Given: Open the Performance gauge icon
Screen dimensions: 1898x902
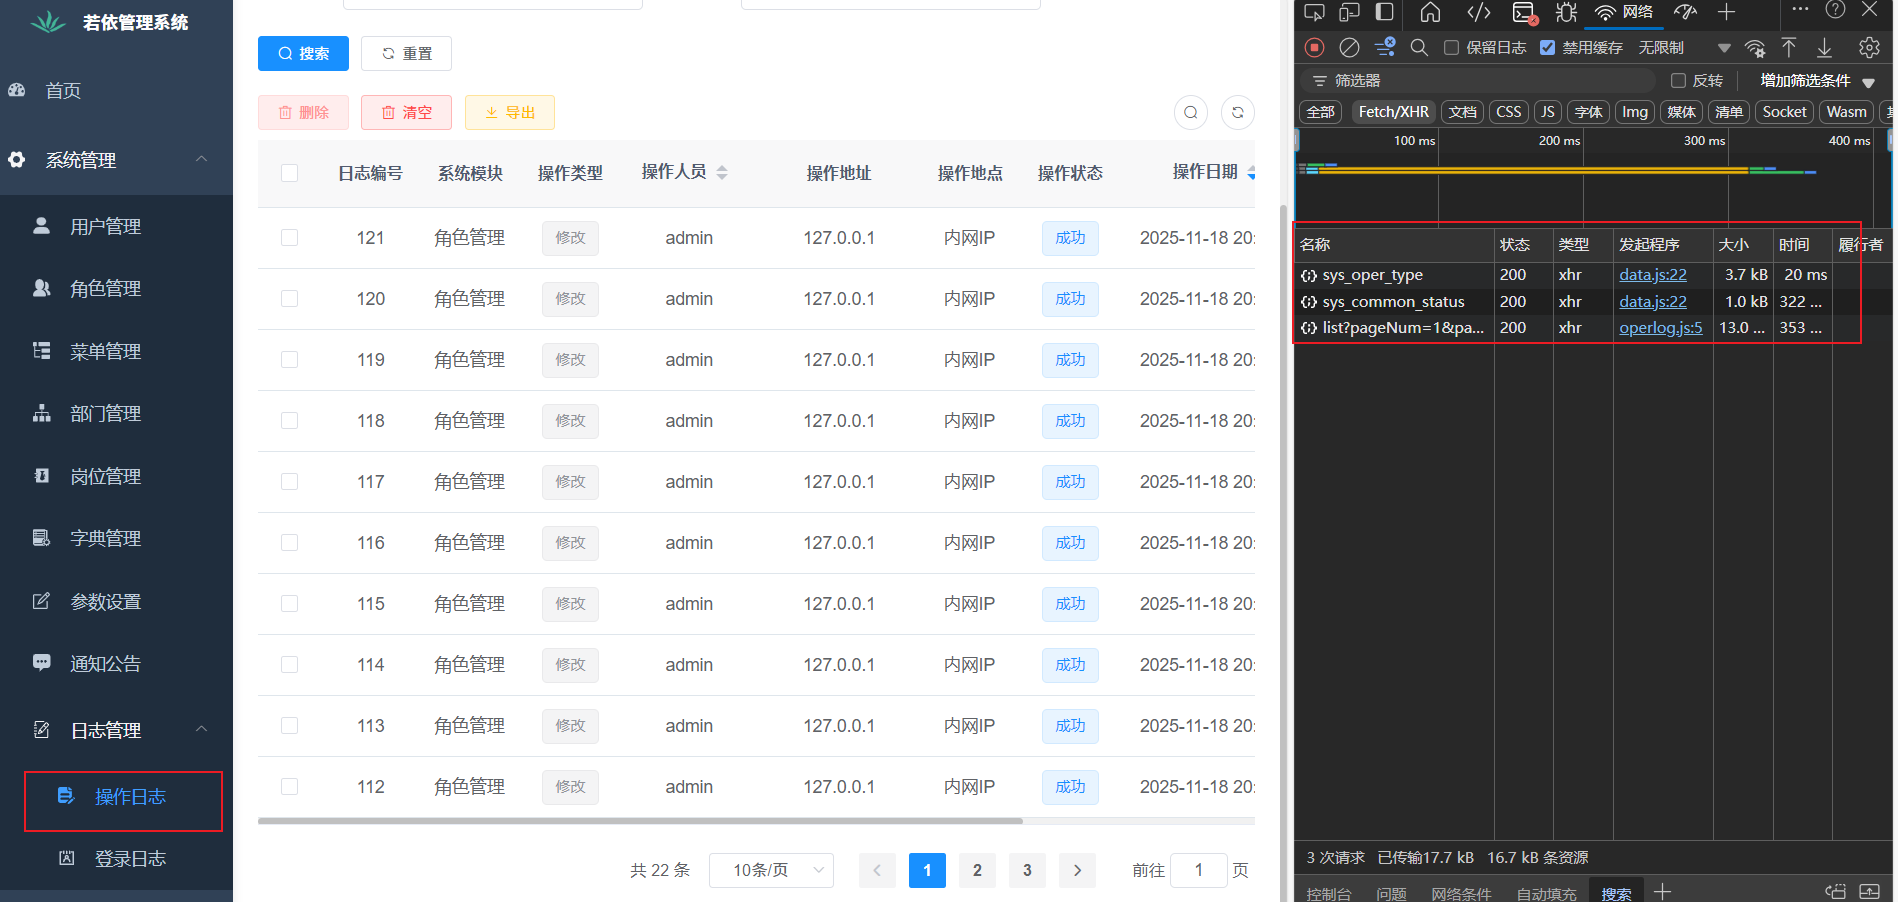Looking at the screenshot, I should pos(1686,12).
